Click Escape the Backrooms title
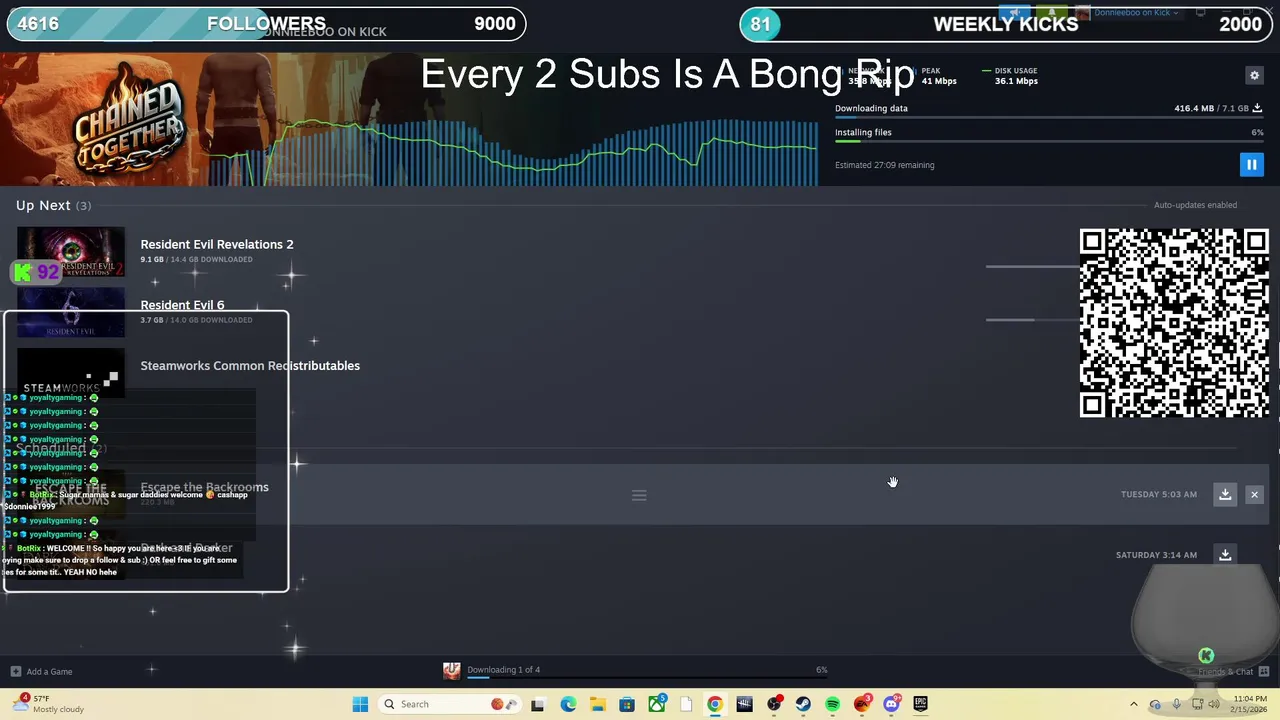 coord(204,487)
